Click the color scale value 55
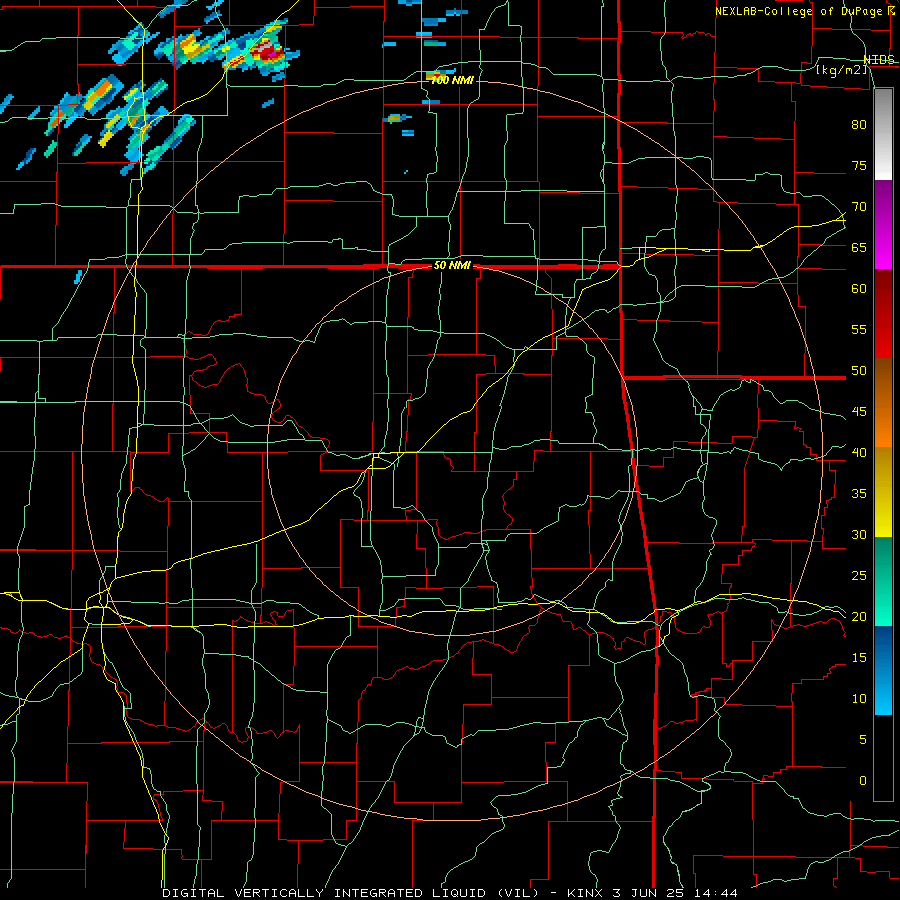 coord(859,329)
